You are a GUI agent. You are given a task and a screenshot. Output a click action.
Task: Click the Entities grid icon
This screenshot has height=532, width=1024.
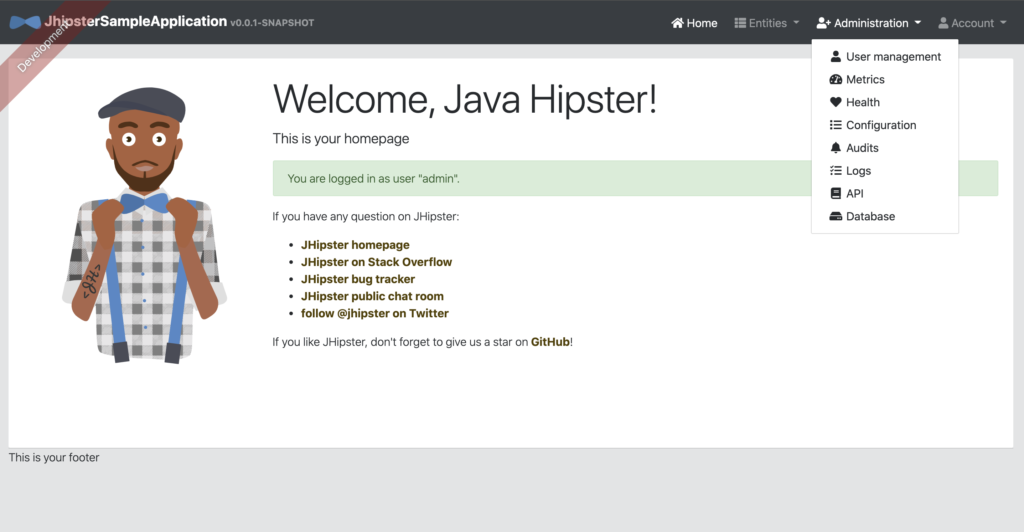coord(740,23)
